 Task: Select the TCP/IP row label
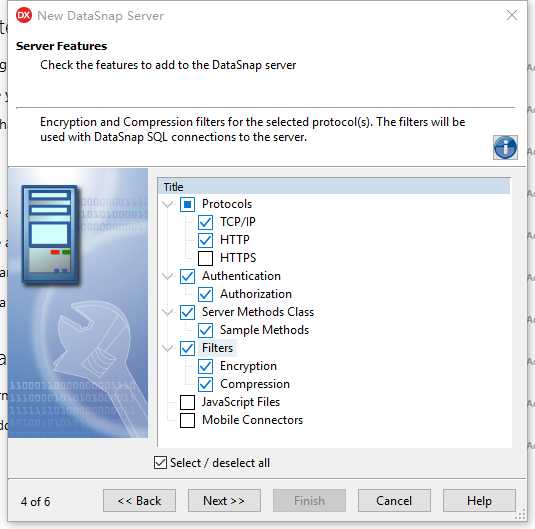click(238, 222)
